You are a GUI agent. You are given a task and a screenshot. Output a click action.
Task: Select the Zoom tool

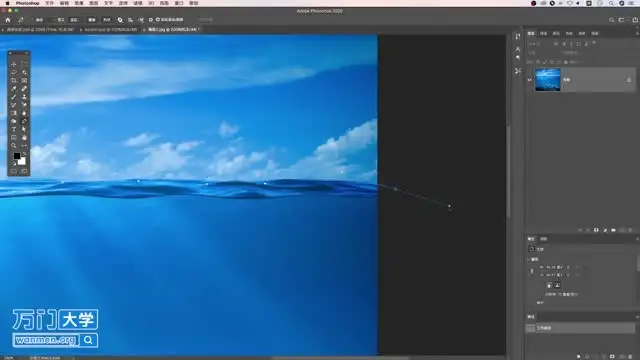pyautogui.click(x=13, y=146)
